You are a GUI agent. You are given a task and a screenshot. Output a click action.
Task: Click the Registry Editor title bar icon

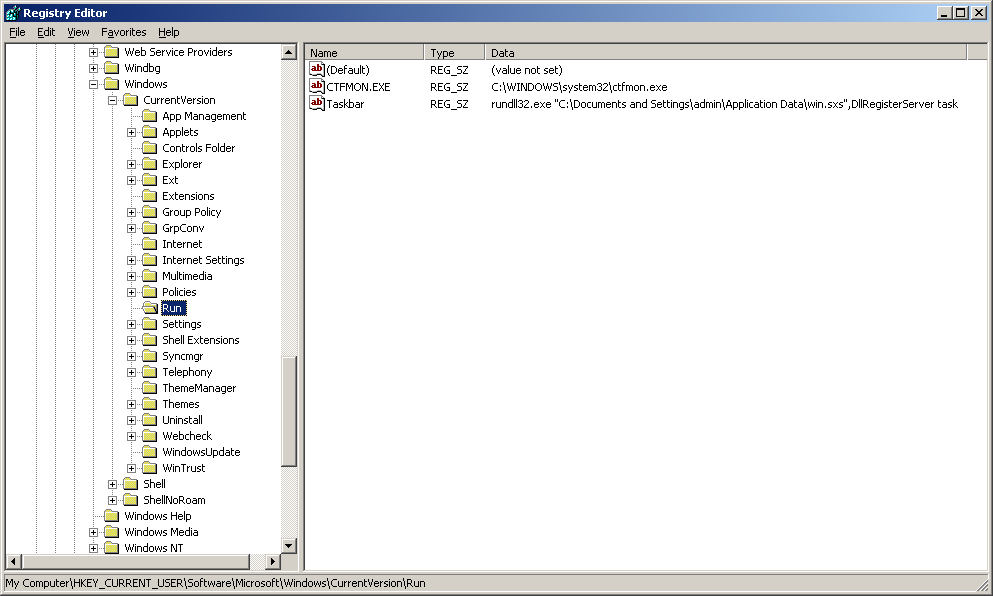pyautogui.click(x=13, y=12)
